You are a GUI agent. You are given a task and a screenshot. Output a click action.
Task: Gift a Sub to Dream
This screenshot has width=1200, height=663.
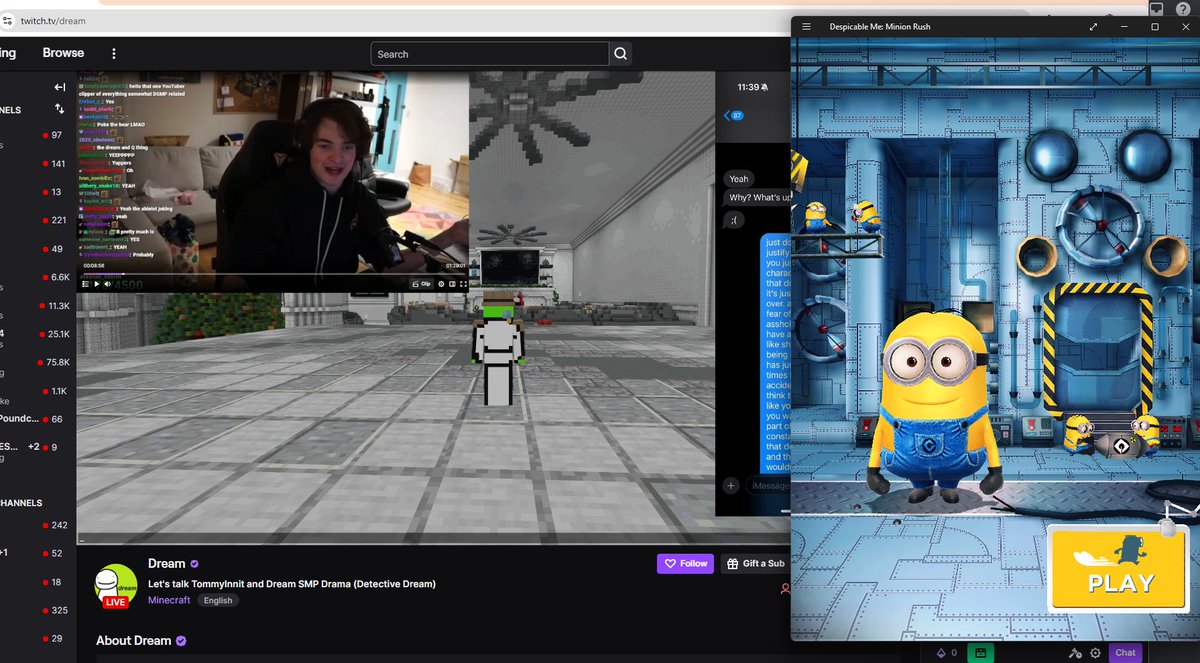(755, 564)
